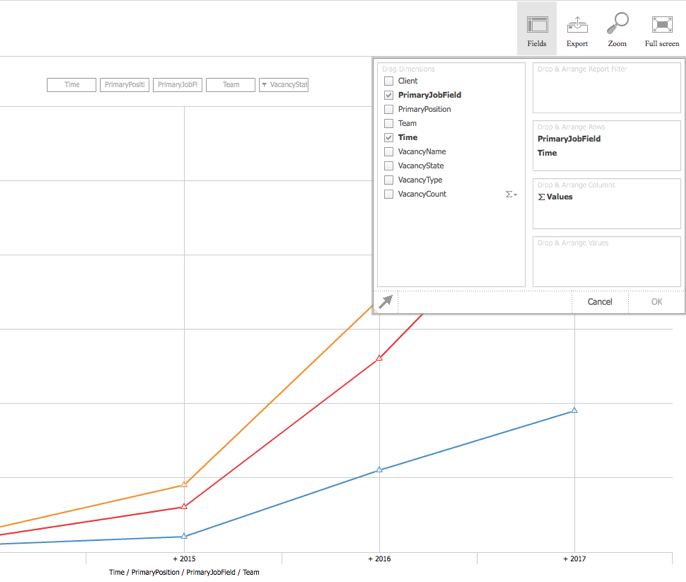
Task: Click the blue data point marker for 2017
Action: pyautogui.click(x=574, y=411)
